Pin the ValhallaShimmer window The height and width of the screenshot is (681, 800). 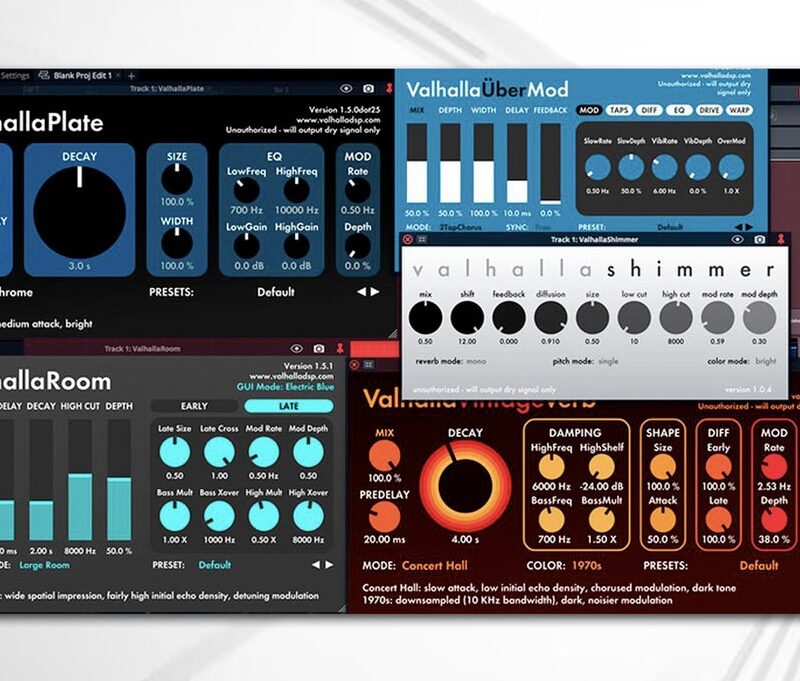[x=781, y=239]
